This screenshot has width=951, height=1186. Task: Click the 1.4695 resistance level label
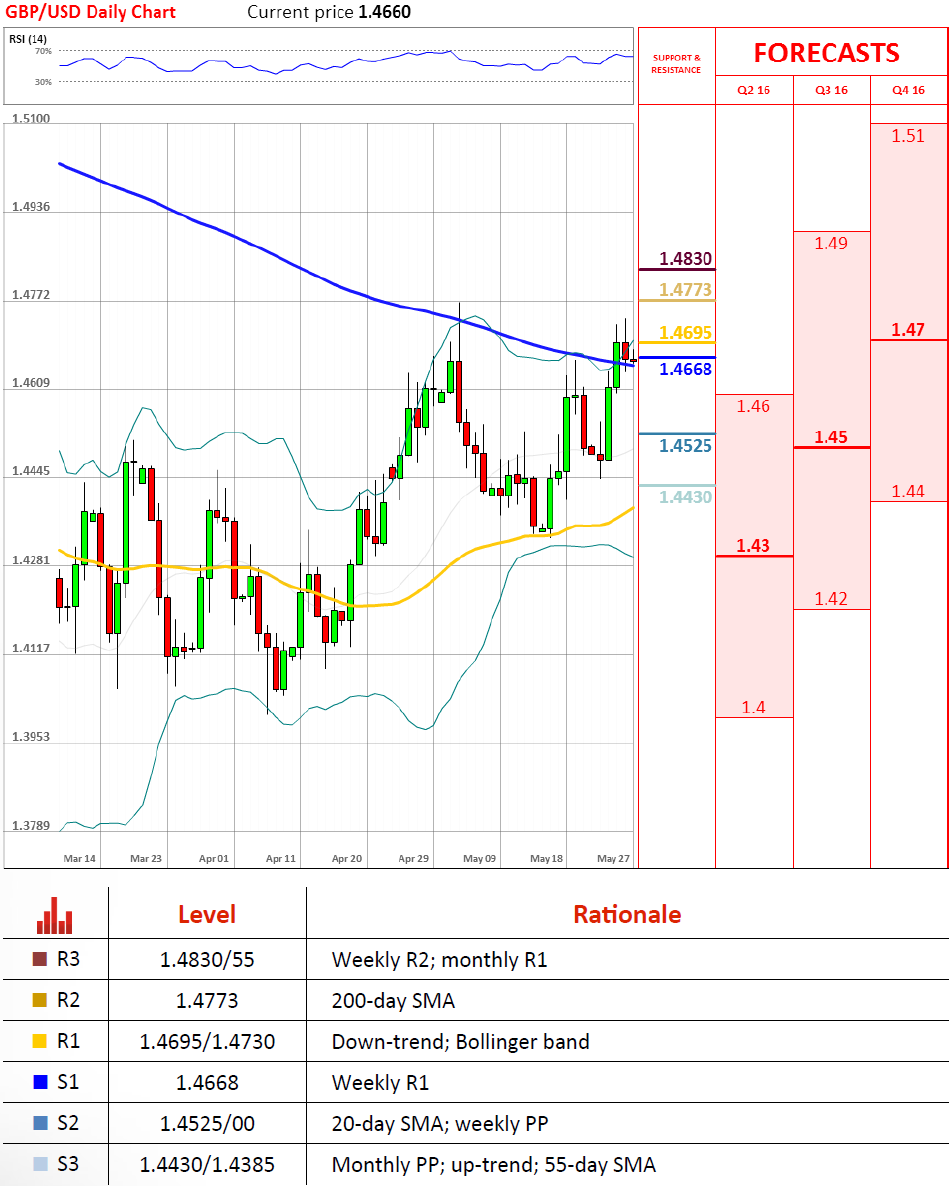(685, 333)
